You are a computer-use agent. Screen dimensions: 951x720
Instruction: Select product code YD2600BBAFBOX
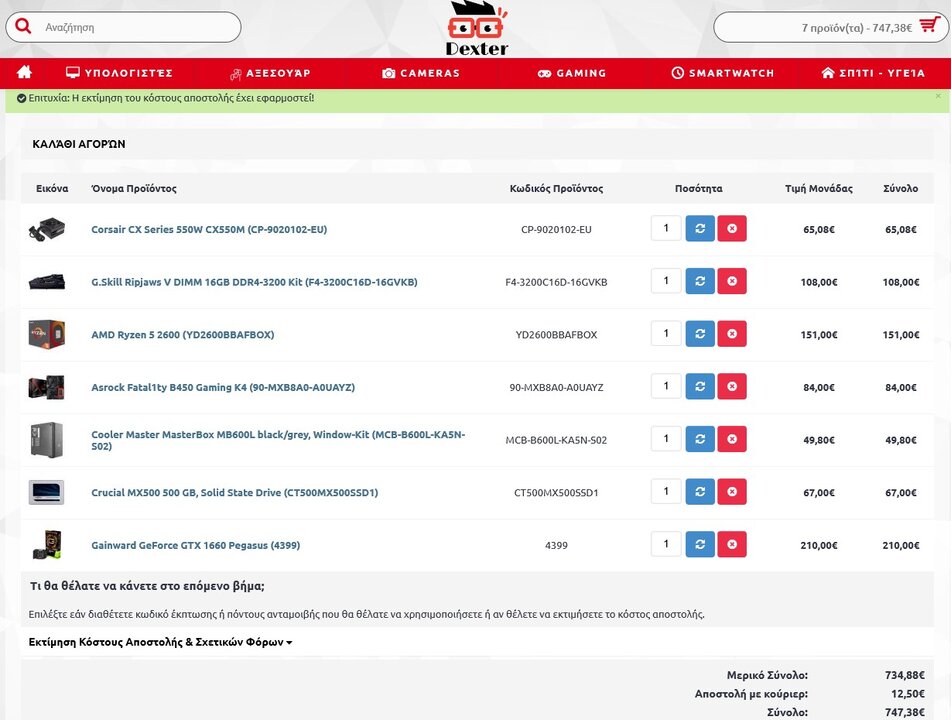[556, 335]
